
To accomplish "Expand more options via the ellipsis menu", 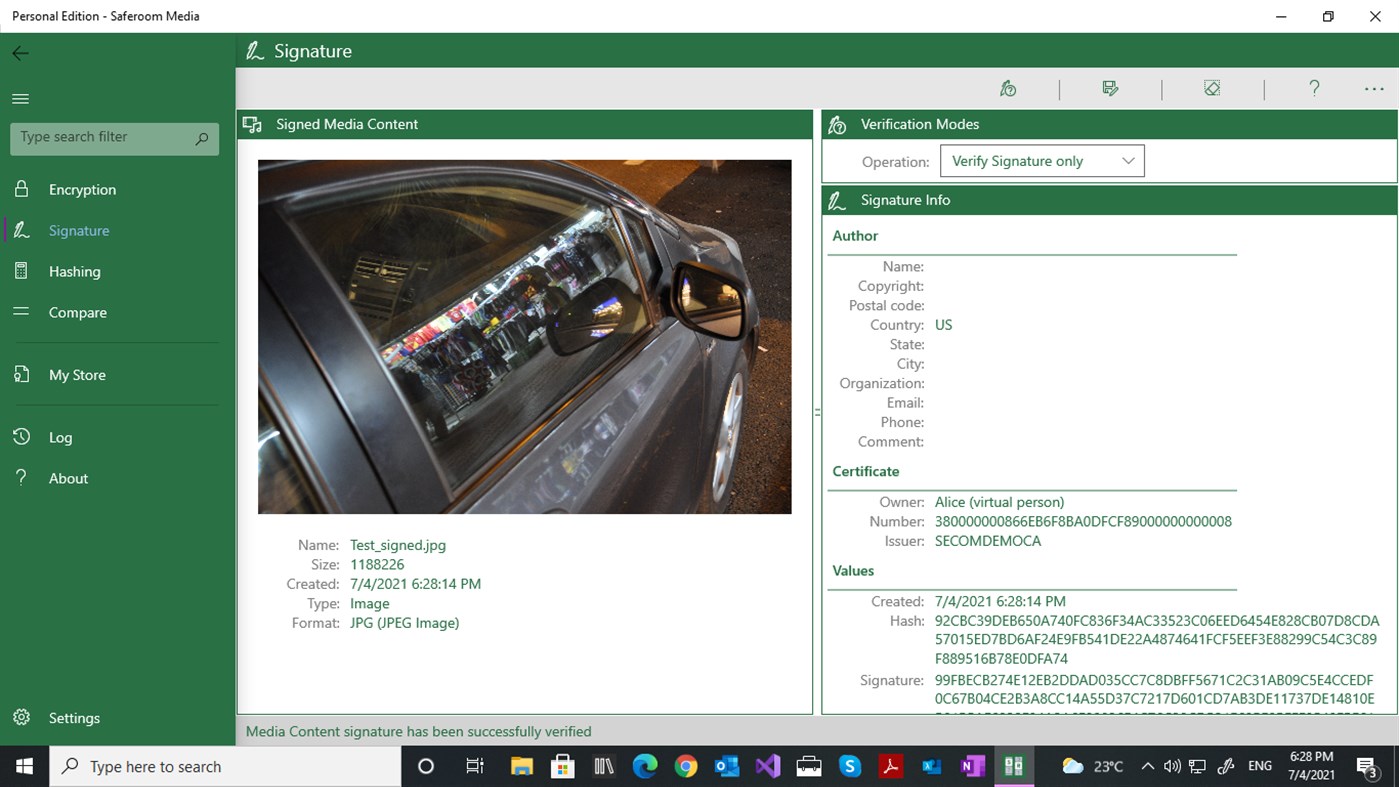I will pyautogui.click(x=1373, y=88).
